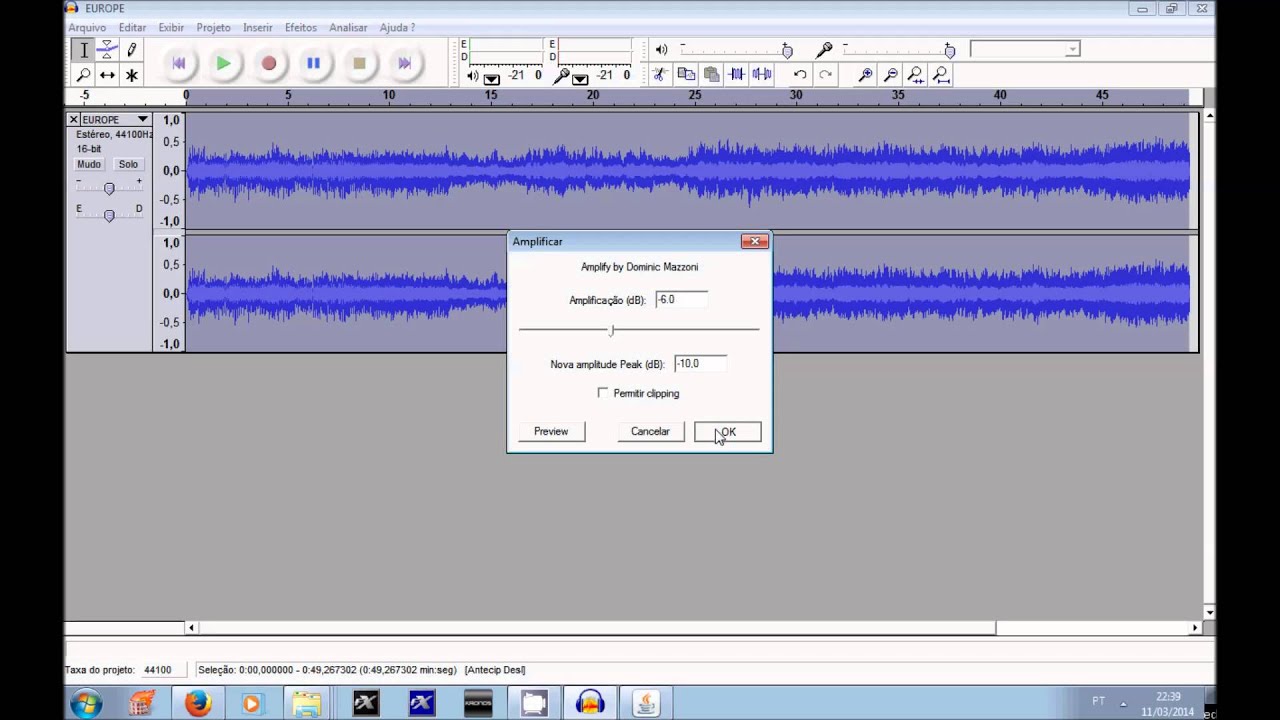1280x720 pixels.
Task: Click the Undo arrow icon
Action: 800,75
